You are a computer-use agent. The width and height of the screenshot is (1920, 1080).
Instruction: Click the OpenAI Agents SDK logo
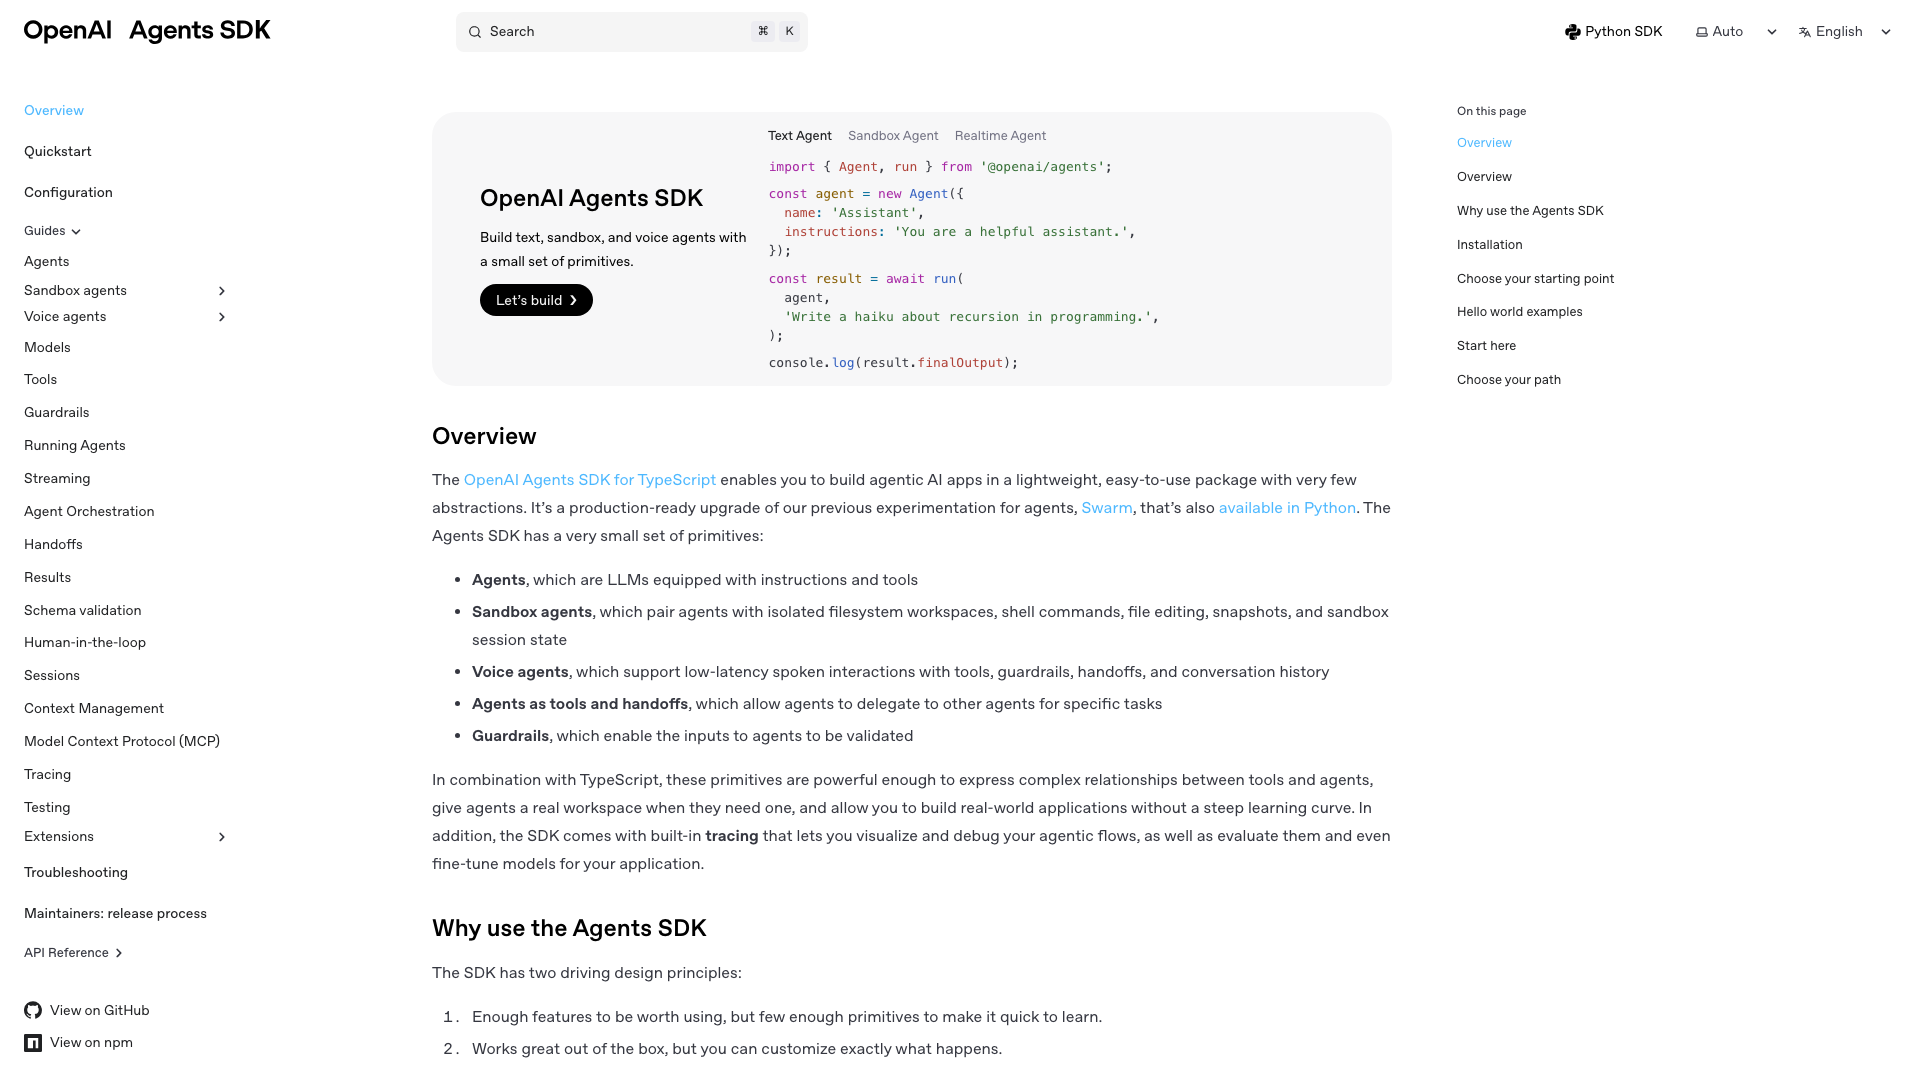pyautogui.click(x=147, y=31)
